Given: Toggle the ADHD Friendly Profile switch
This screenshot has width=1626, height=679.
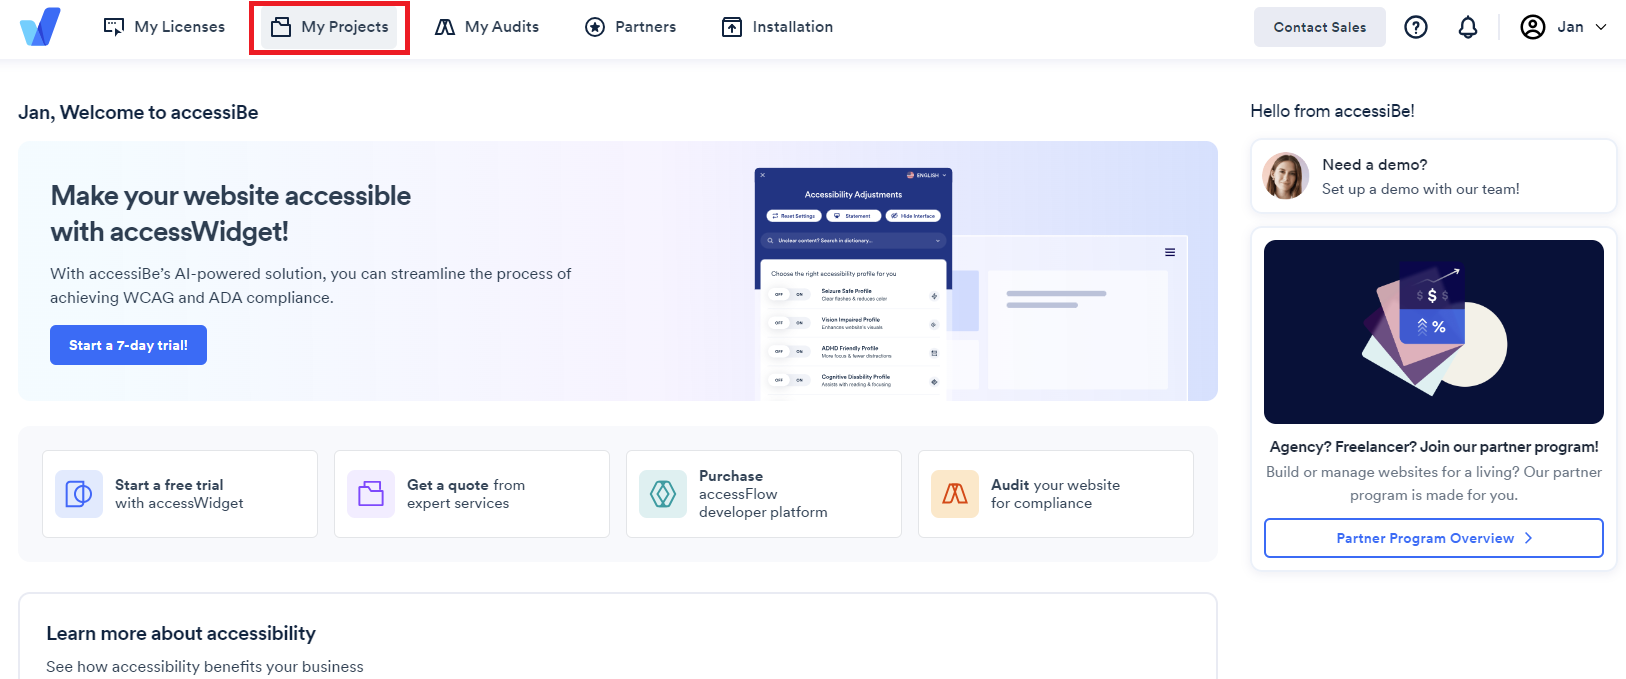Looking at the screenshot, I should (789, 352).
